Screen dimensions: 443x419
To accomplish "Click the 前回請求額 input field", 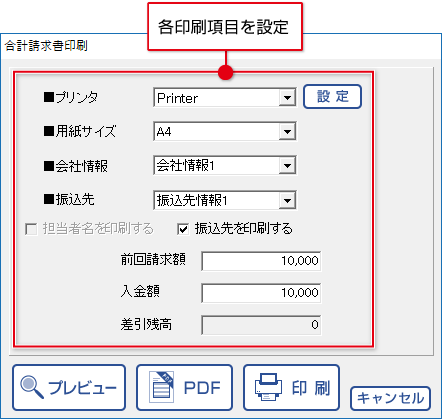I will coord(261,261).
